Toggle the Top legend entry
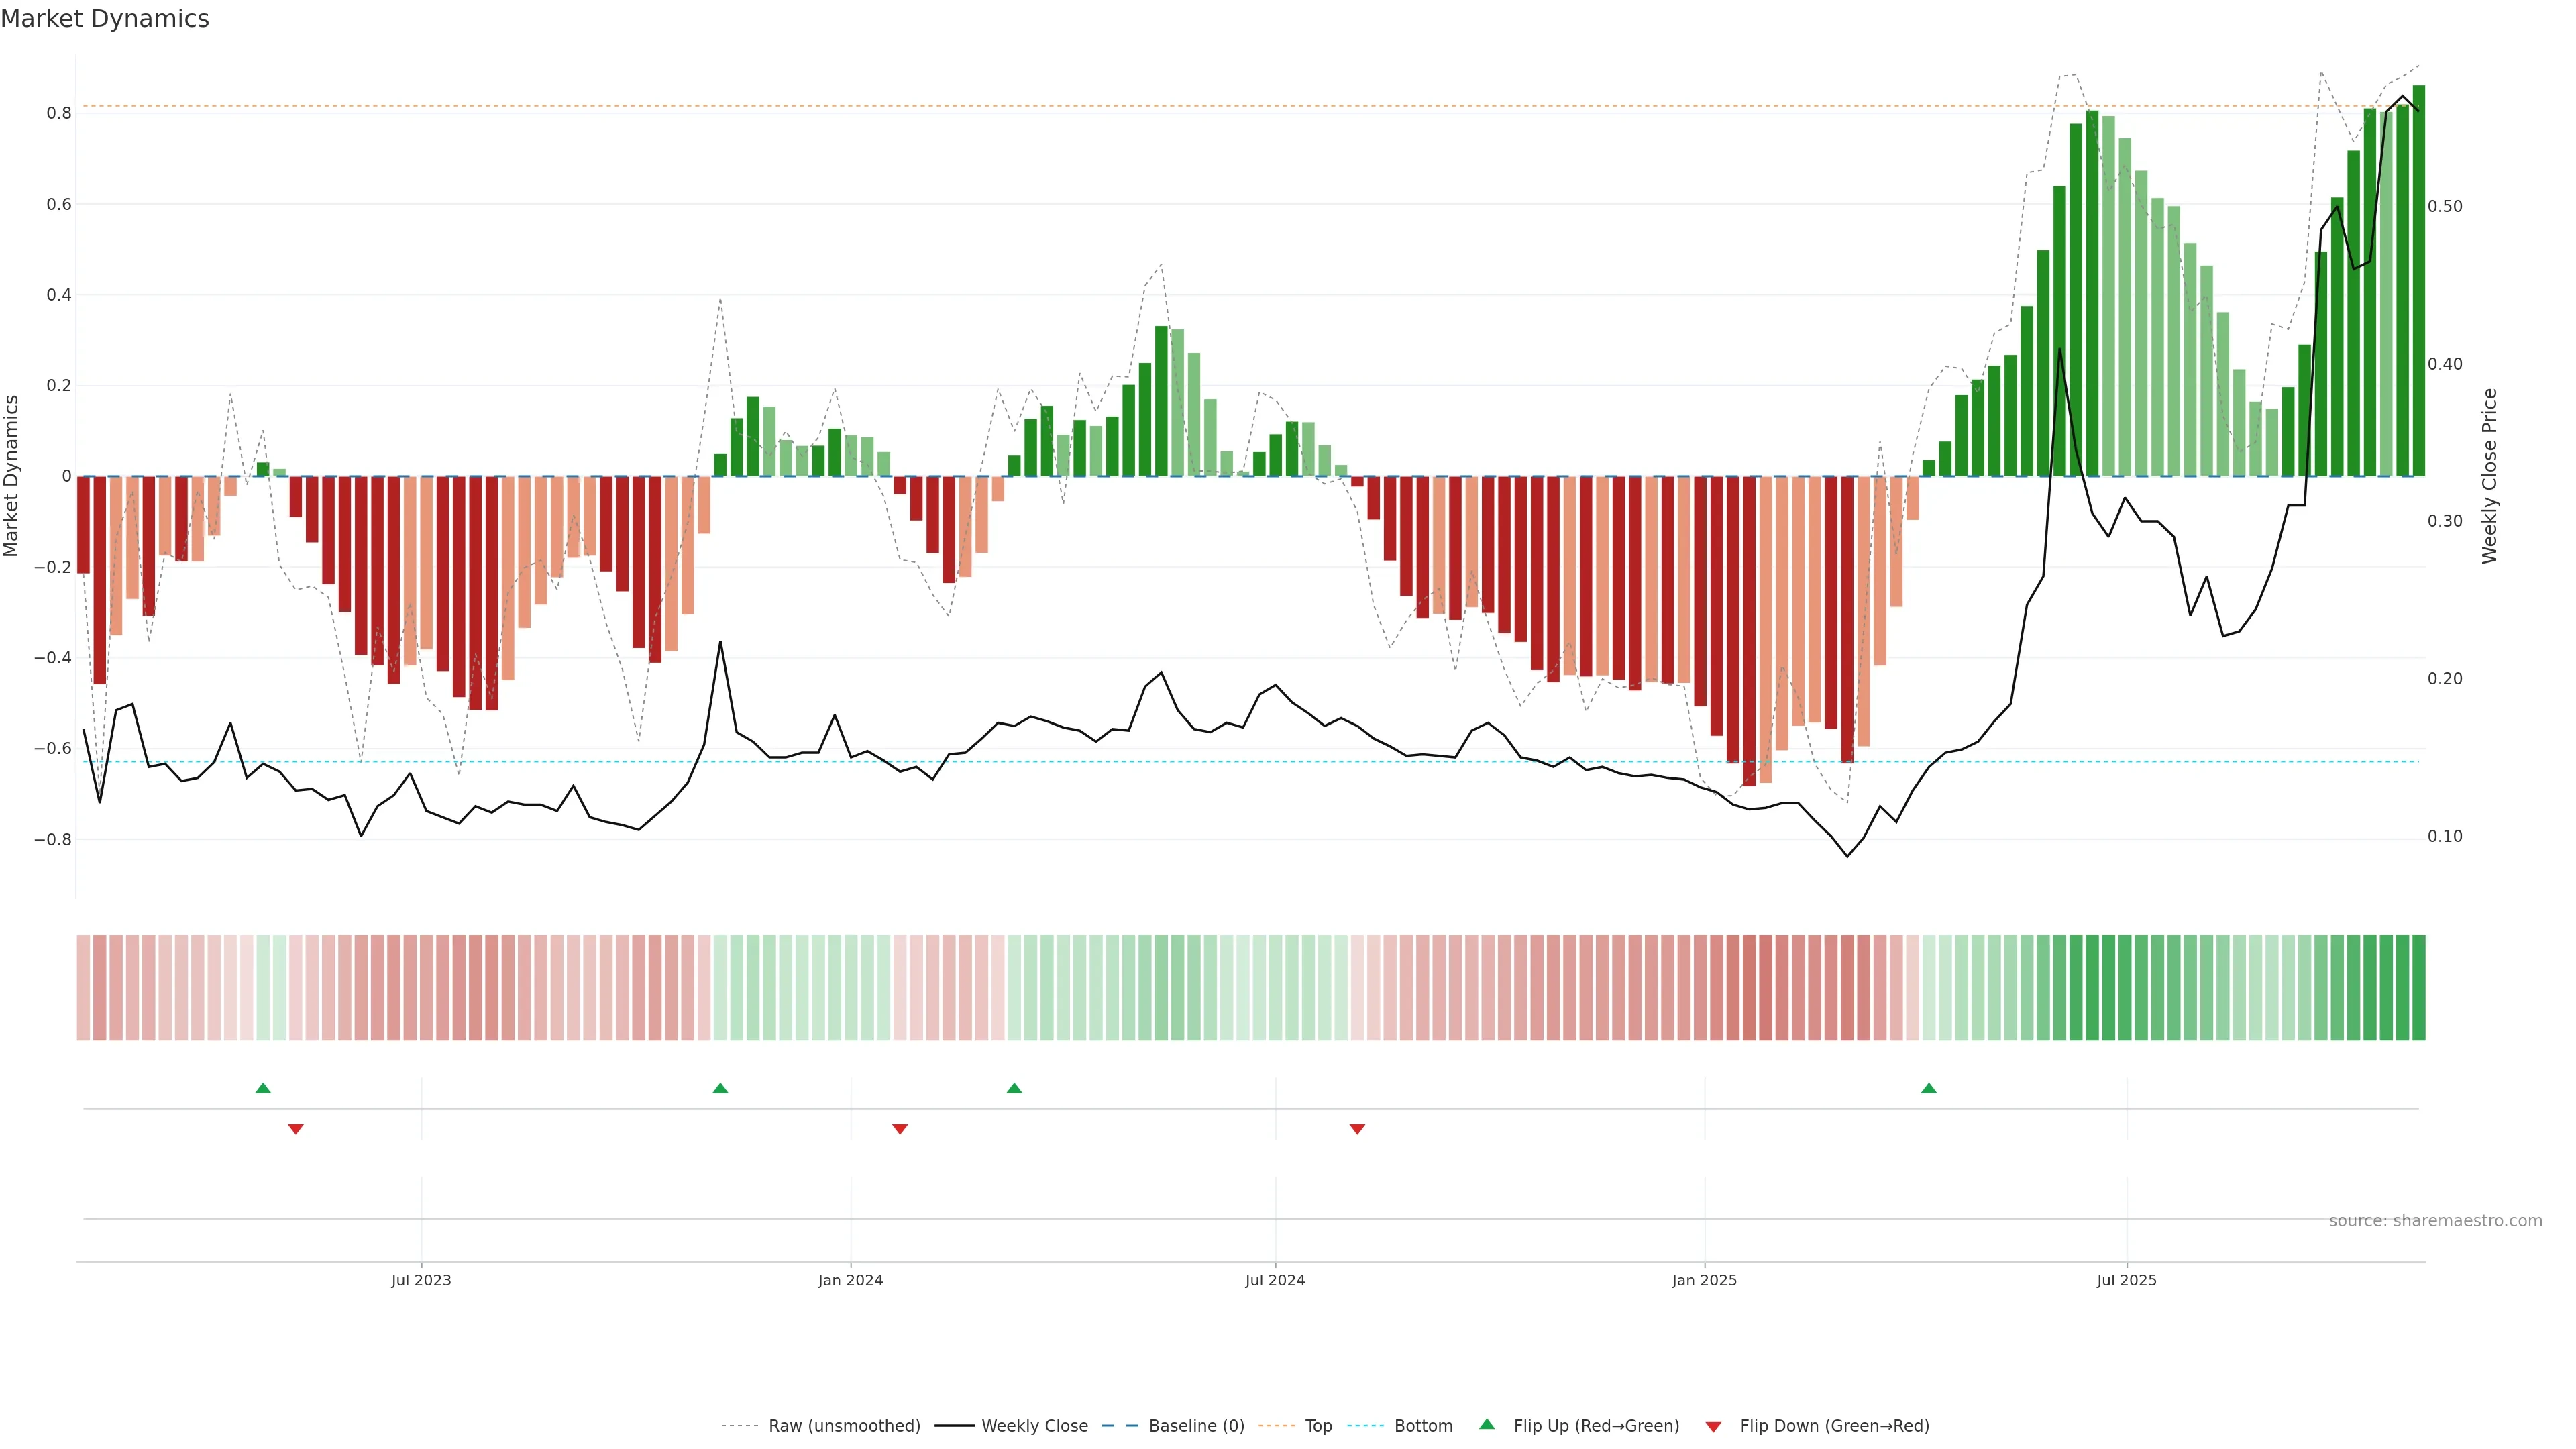Viewport: 2576px width, 1449px height. [1318, 1425]
